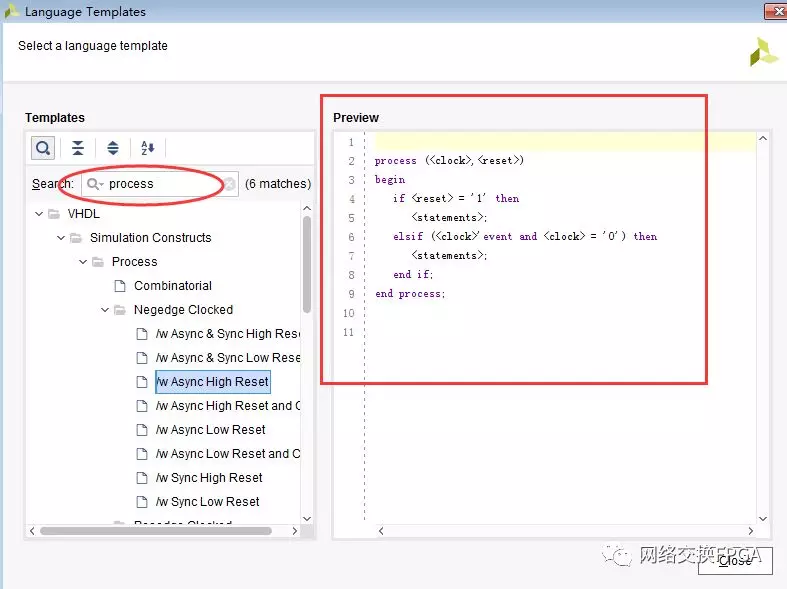The image size is (787, 589).
Task: Close the Language Templates window
Action: point(776,11)
